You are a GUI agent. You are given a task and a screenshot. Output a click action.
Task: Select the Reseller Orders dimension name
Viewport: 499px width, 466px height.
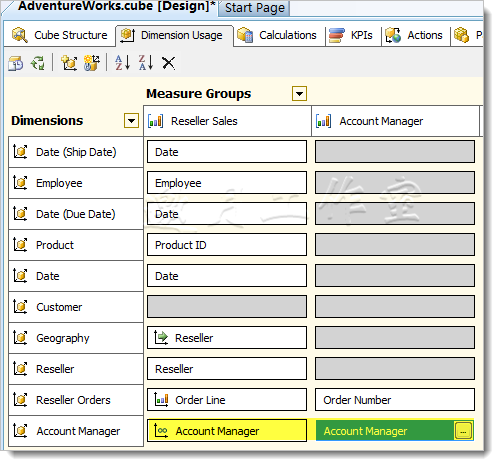[x=73, y=400]
